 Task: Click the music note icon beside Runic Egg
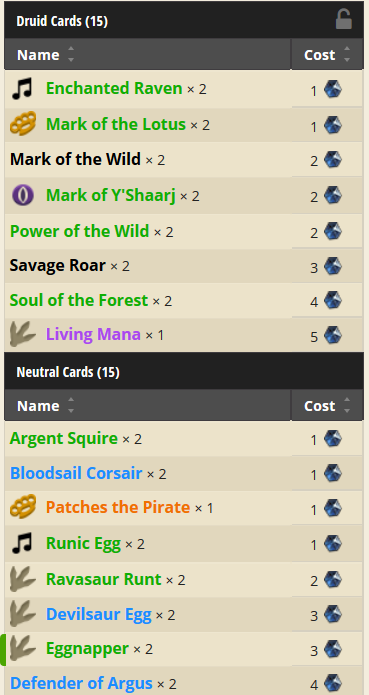tap(23, 543)
